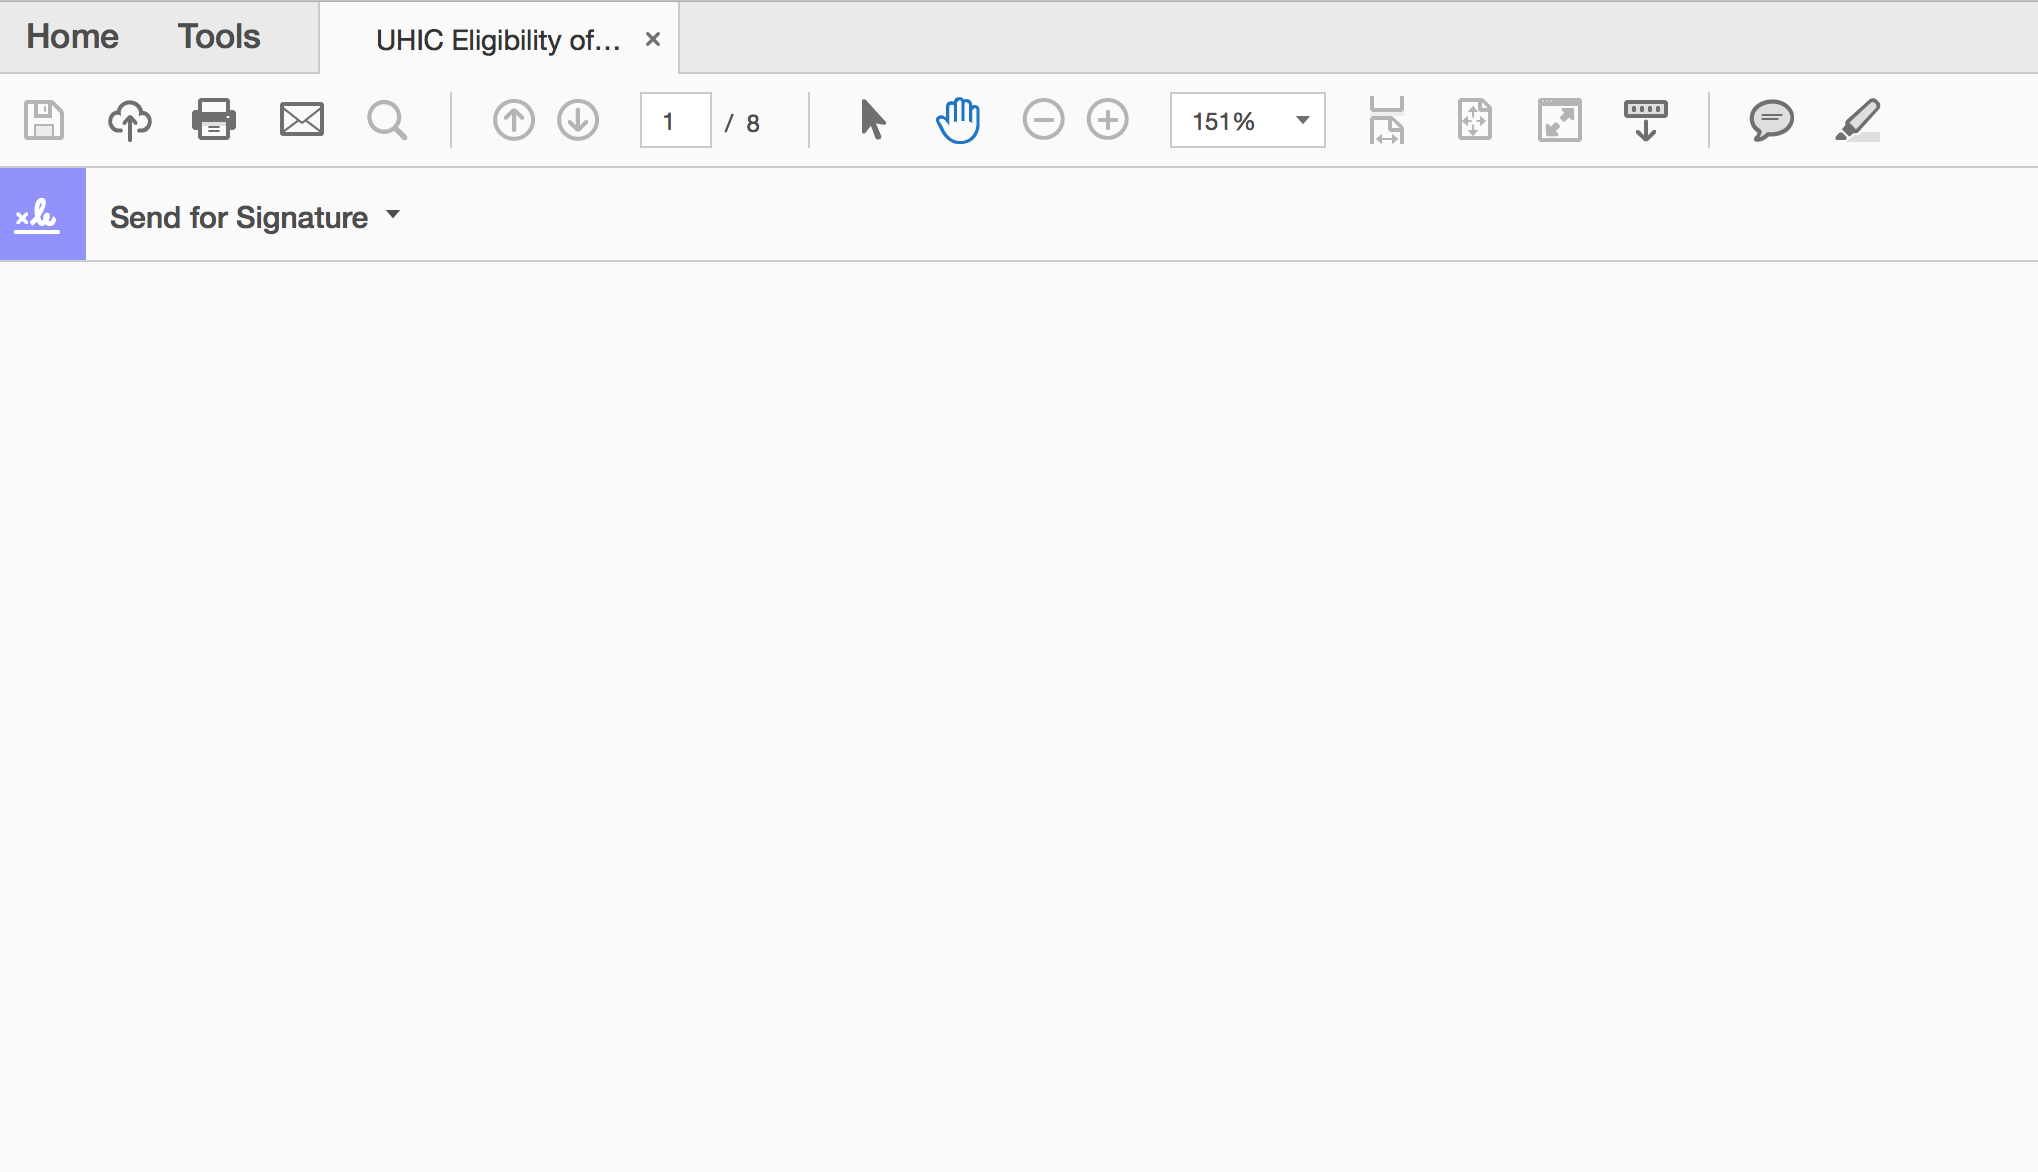Click the Email document icon
The image size is (2038, 1172).
pyautogui.click(x=300, y=120)
